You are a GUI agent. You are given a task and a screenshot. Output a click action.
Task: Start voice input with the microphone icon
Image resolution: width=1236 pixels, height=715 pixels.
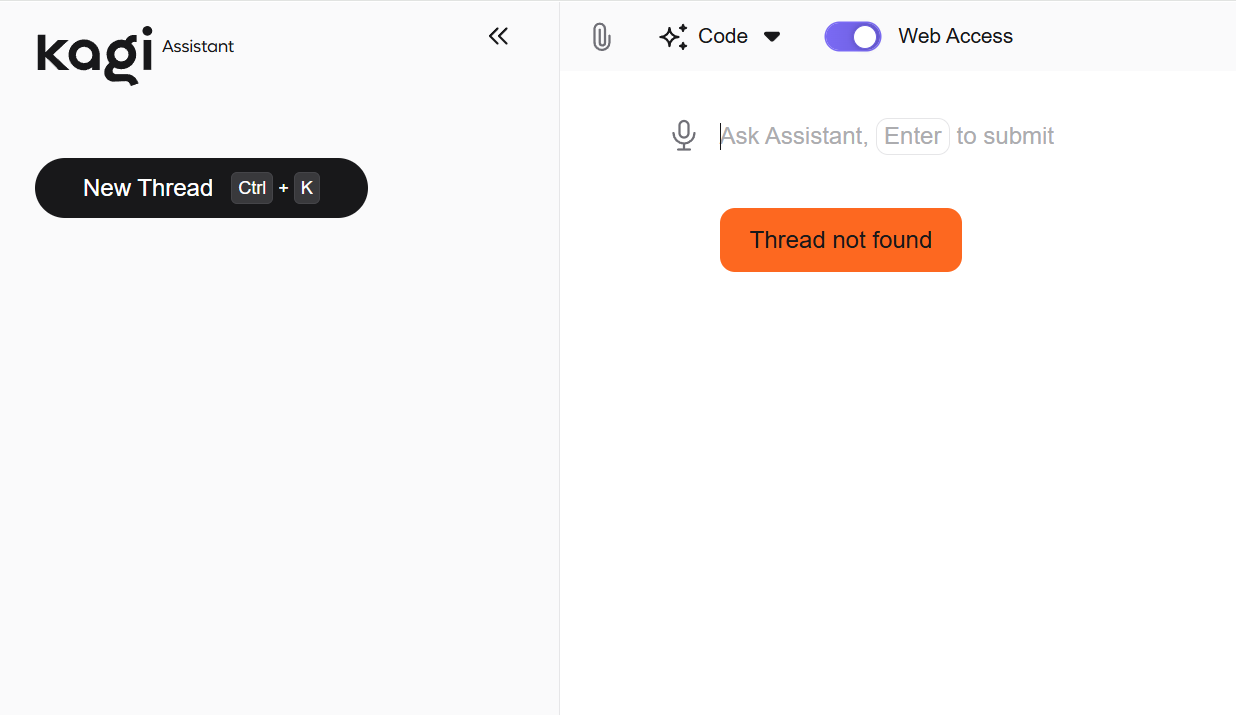pyautogui.click(x=683, y=136)
